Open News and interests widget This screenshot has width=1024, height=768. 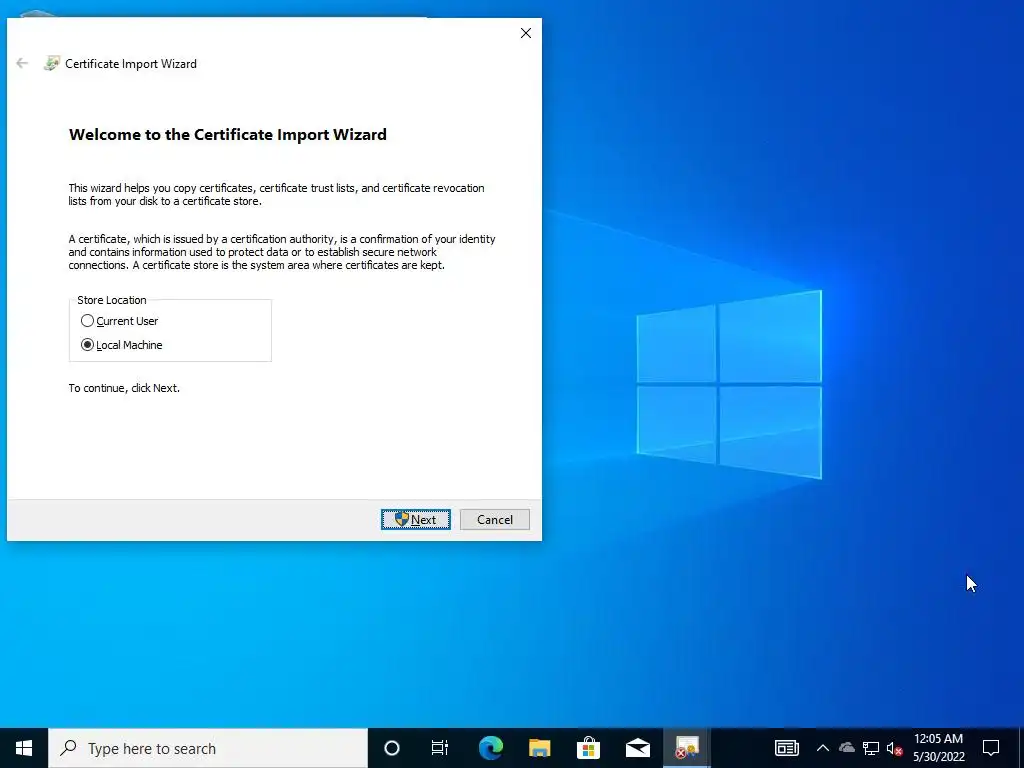786,748
